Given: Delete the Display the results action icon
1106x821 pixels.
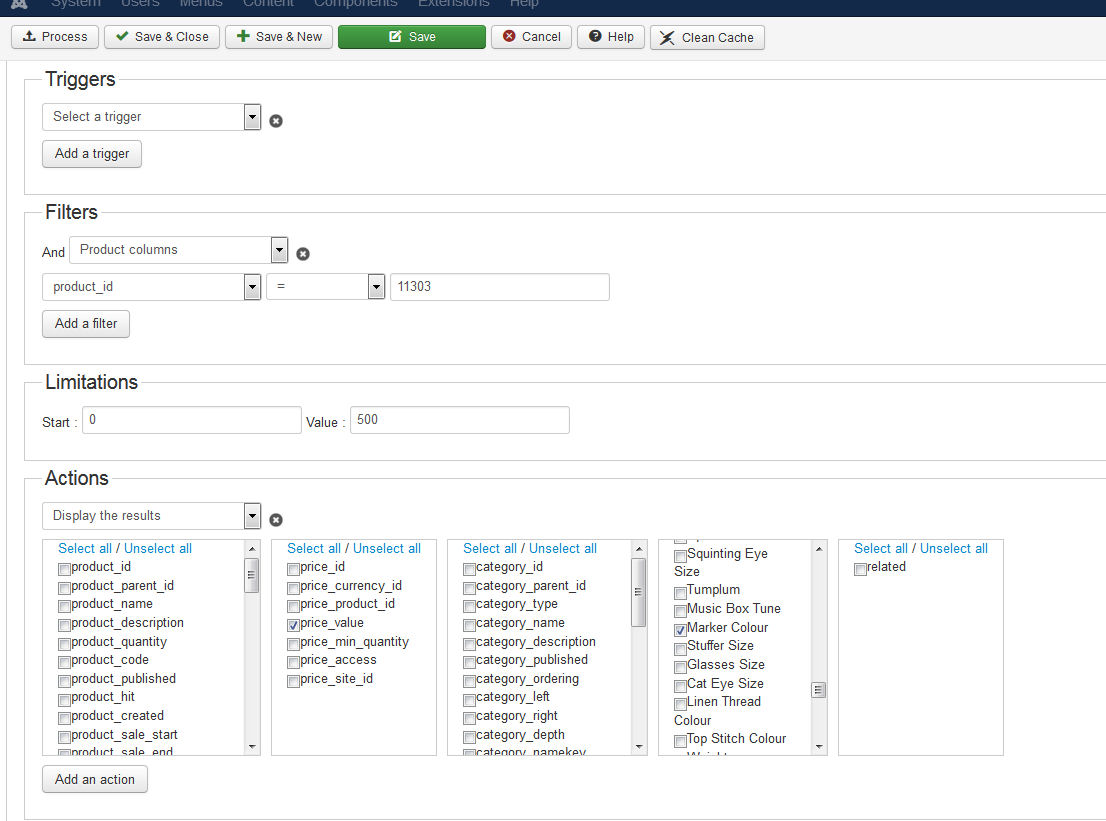Looking at the screenshot, I should point(276,520).
